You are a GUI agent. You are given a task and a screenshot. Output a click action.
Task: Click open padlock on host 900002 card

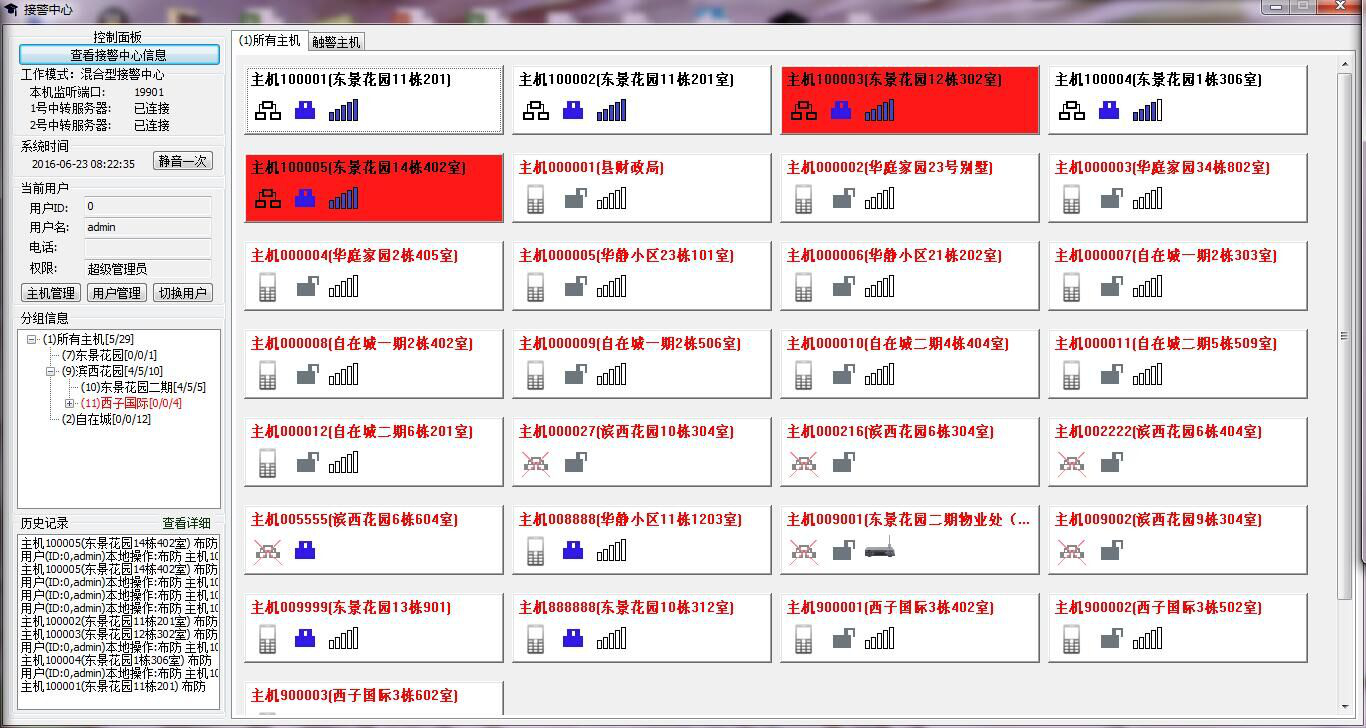1111,639
